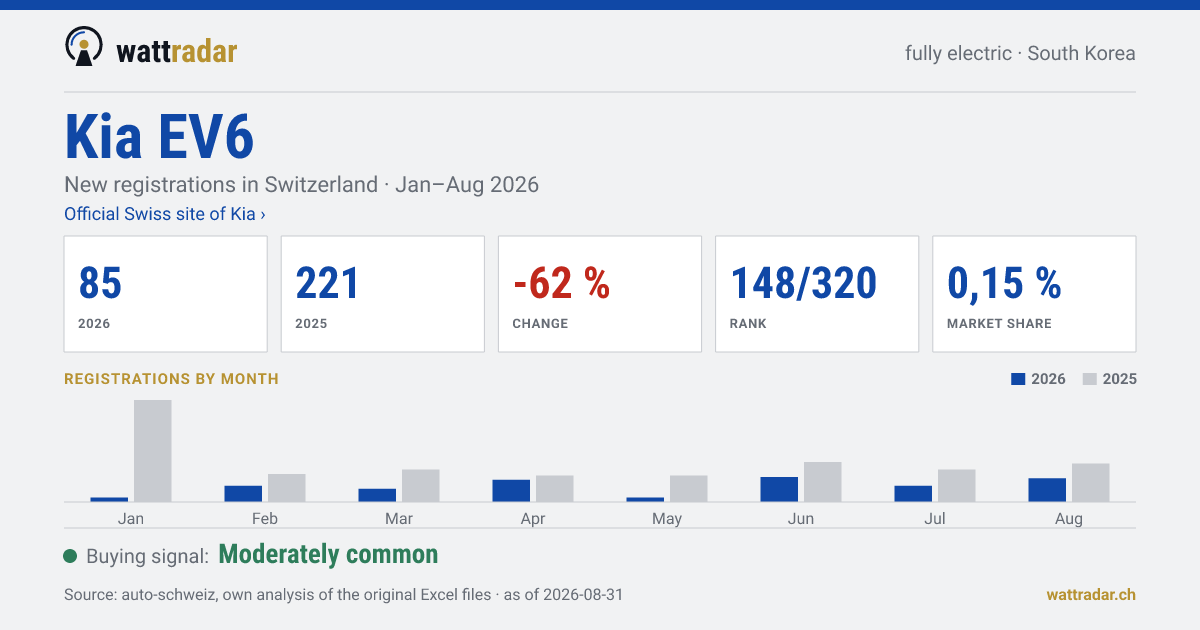This screenshot has height=630, width=1200.
Task: Click the "May" month label
Action: coord(667,519)
